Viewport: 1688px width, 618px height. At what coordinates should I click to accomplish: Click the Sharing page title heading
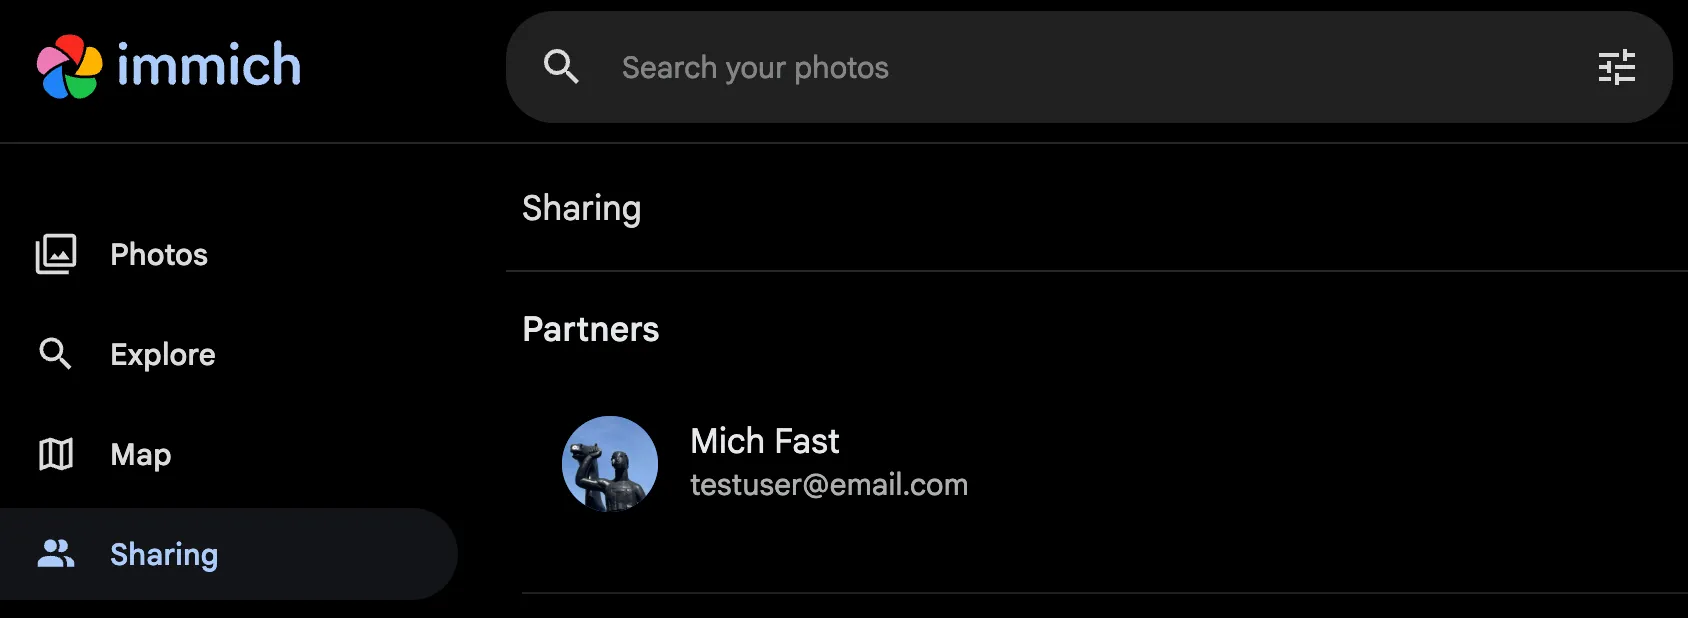point(582,208)
